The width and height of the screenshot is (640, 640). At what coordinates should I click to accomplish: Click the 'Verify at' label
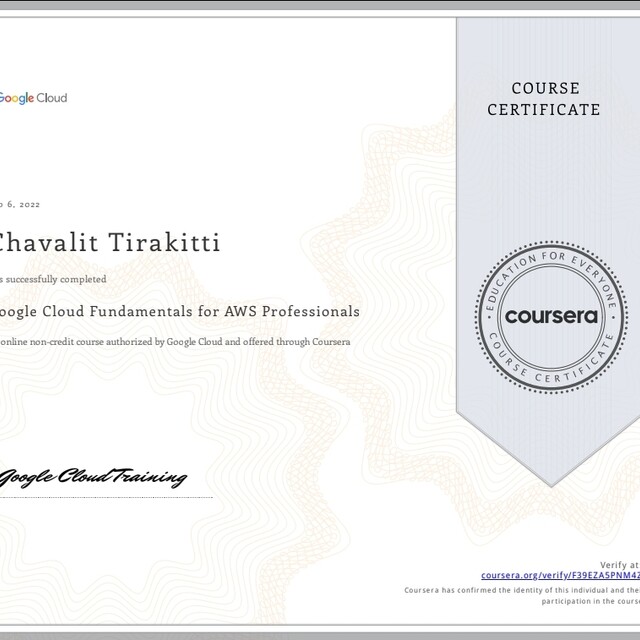point(620,565)
